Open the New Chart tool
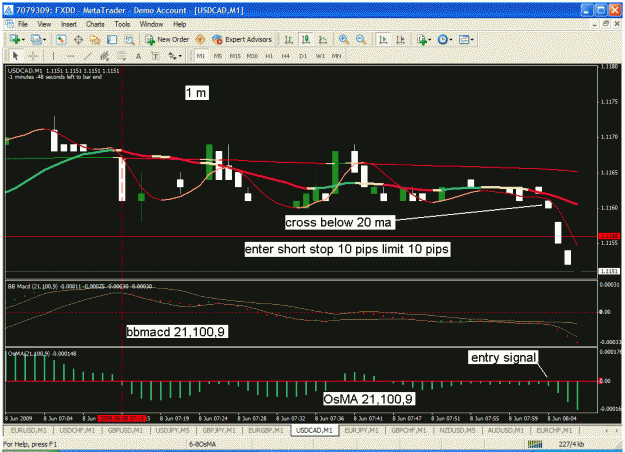 point(15,39)
